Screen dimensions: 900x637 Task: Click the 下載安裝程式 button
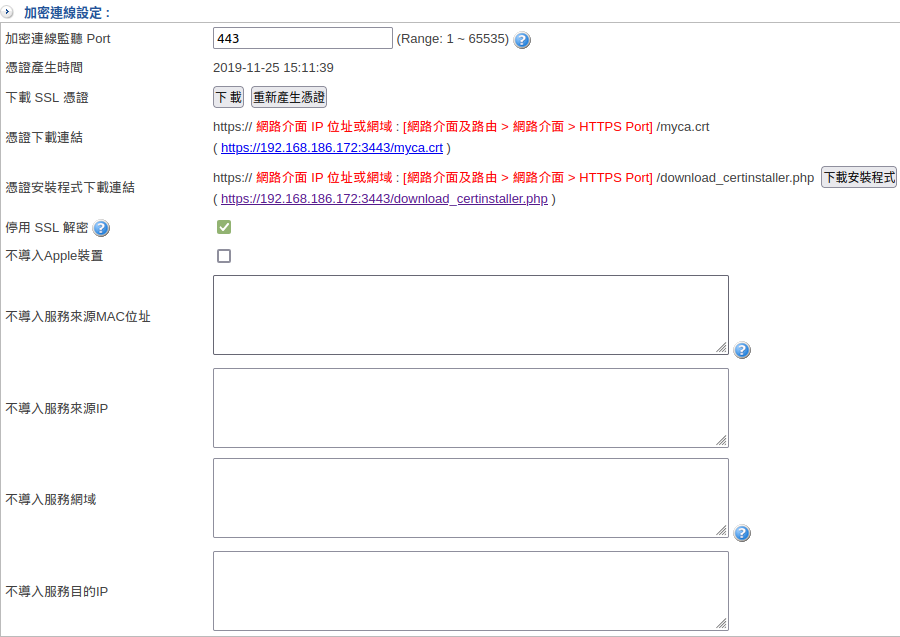coord(859,177)
